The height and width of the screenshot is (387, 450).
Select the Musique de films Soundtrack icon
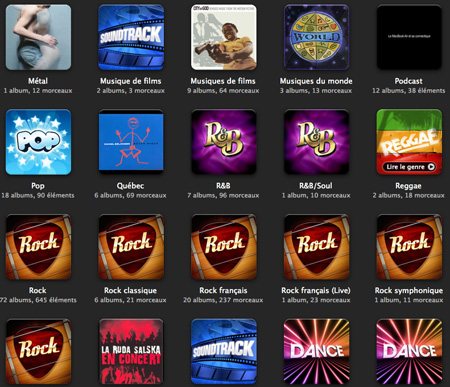(x=131, y=37)
